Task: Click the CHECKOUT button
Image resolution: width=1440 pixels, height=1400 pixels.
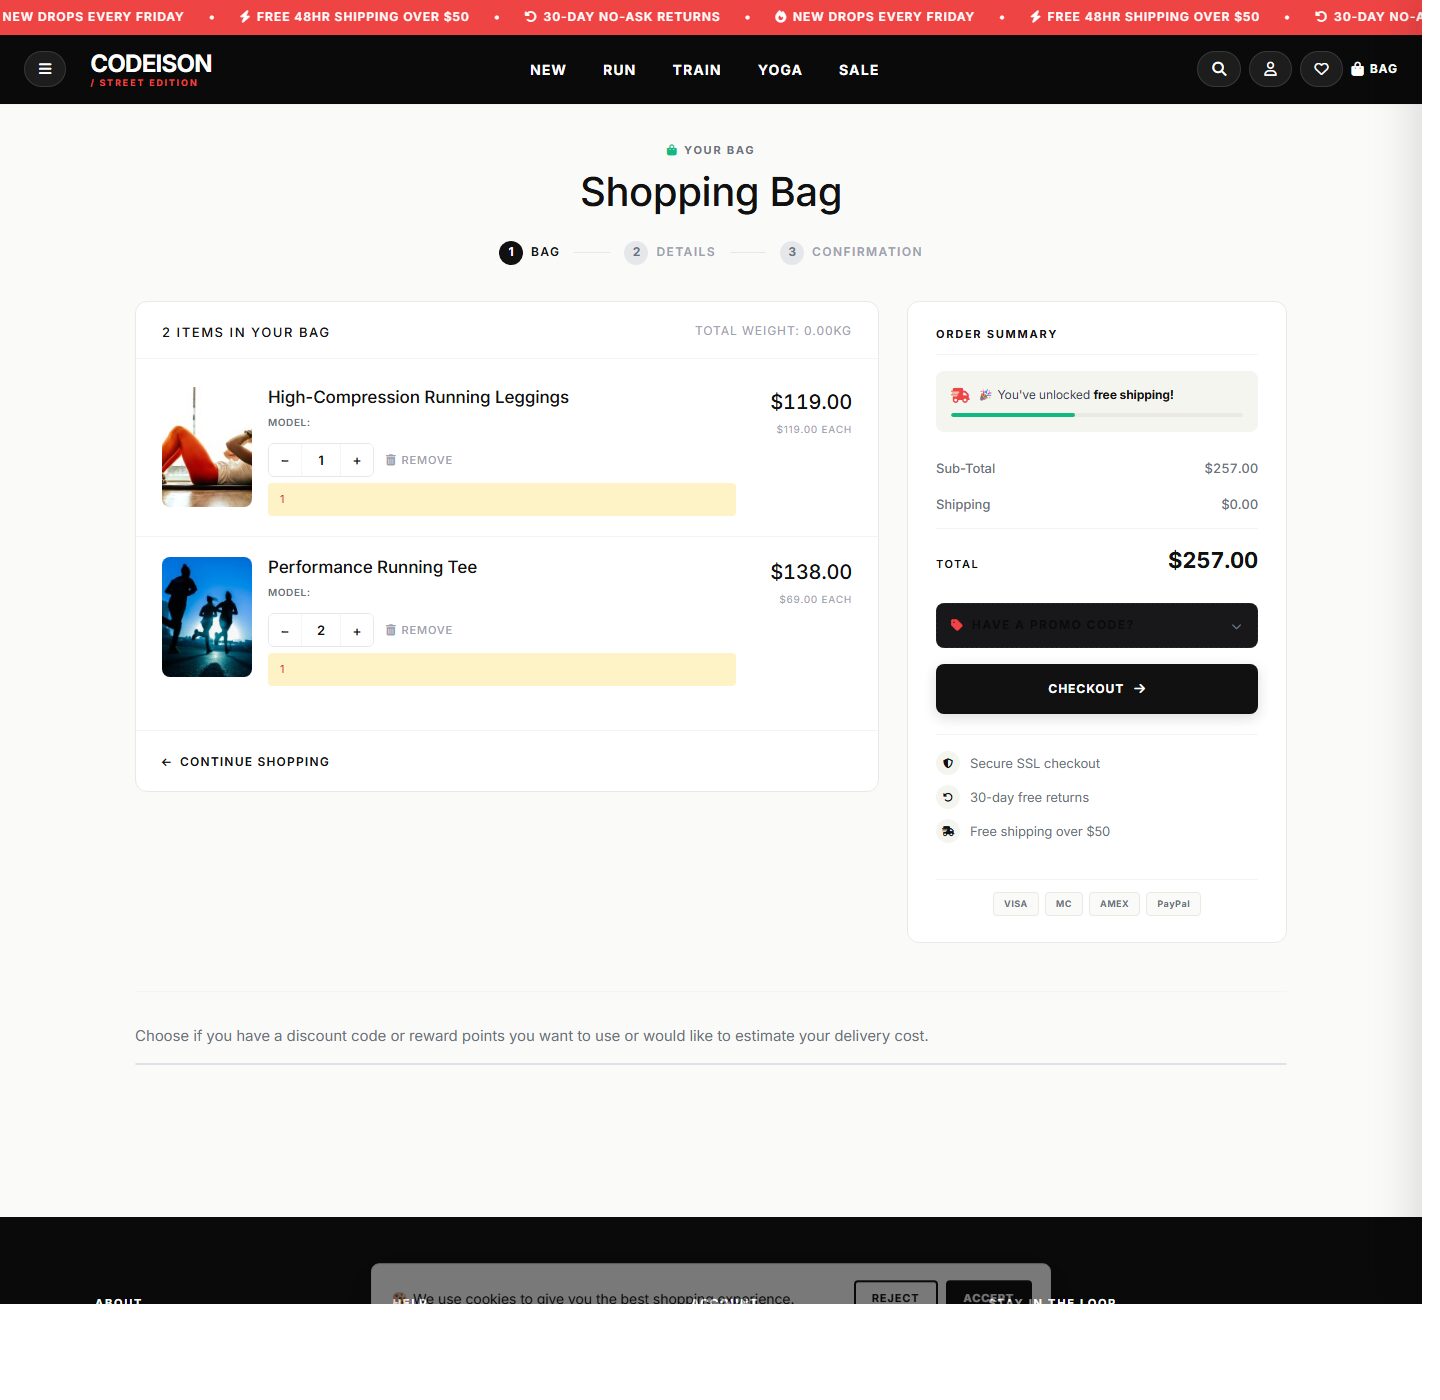Action: click(1097, 689)
